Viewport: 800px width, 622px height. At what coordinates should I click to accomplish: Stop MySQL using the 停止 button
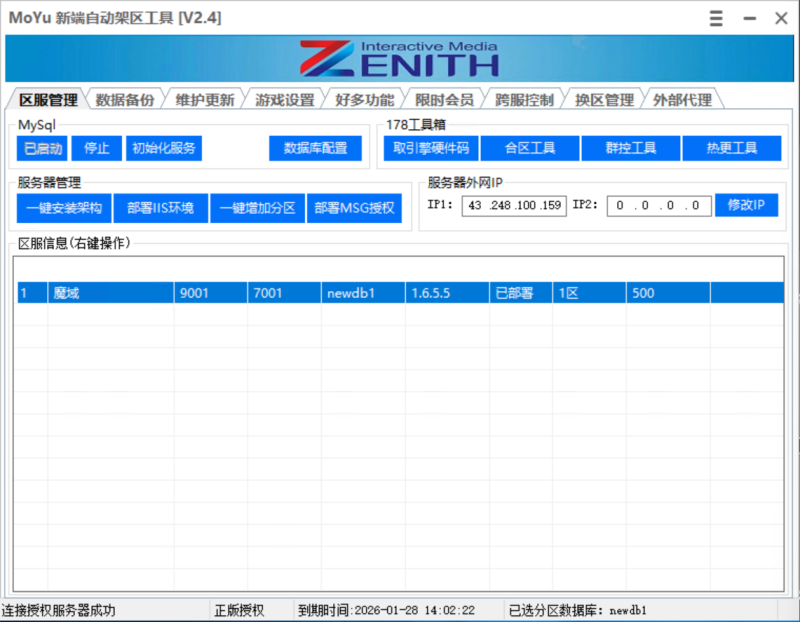(96, 148)
